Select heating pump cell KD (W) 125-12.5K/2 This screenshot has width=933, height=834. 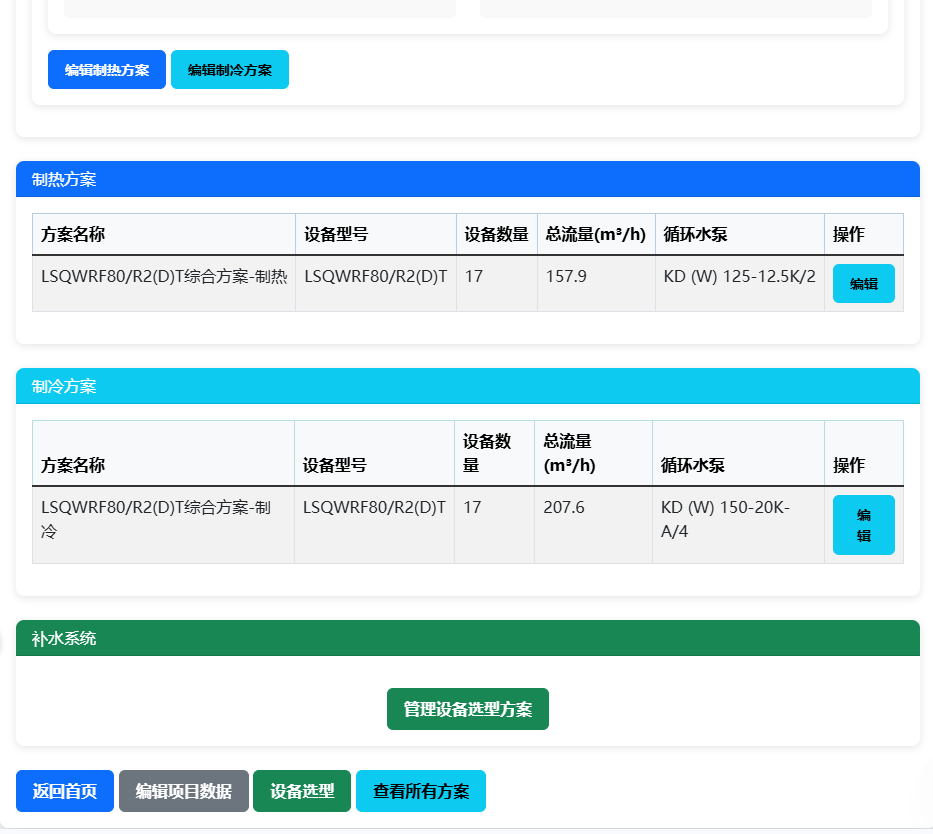[x=740, y=277]
